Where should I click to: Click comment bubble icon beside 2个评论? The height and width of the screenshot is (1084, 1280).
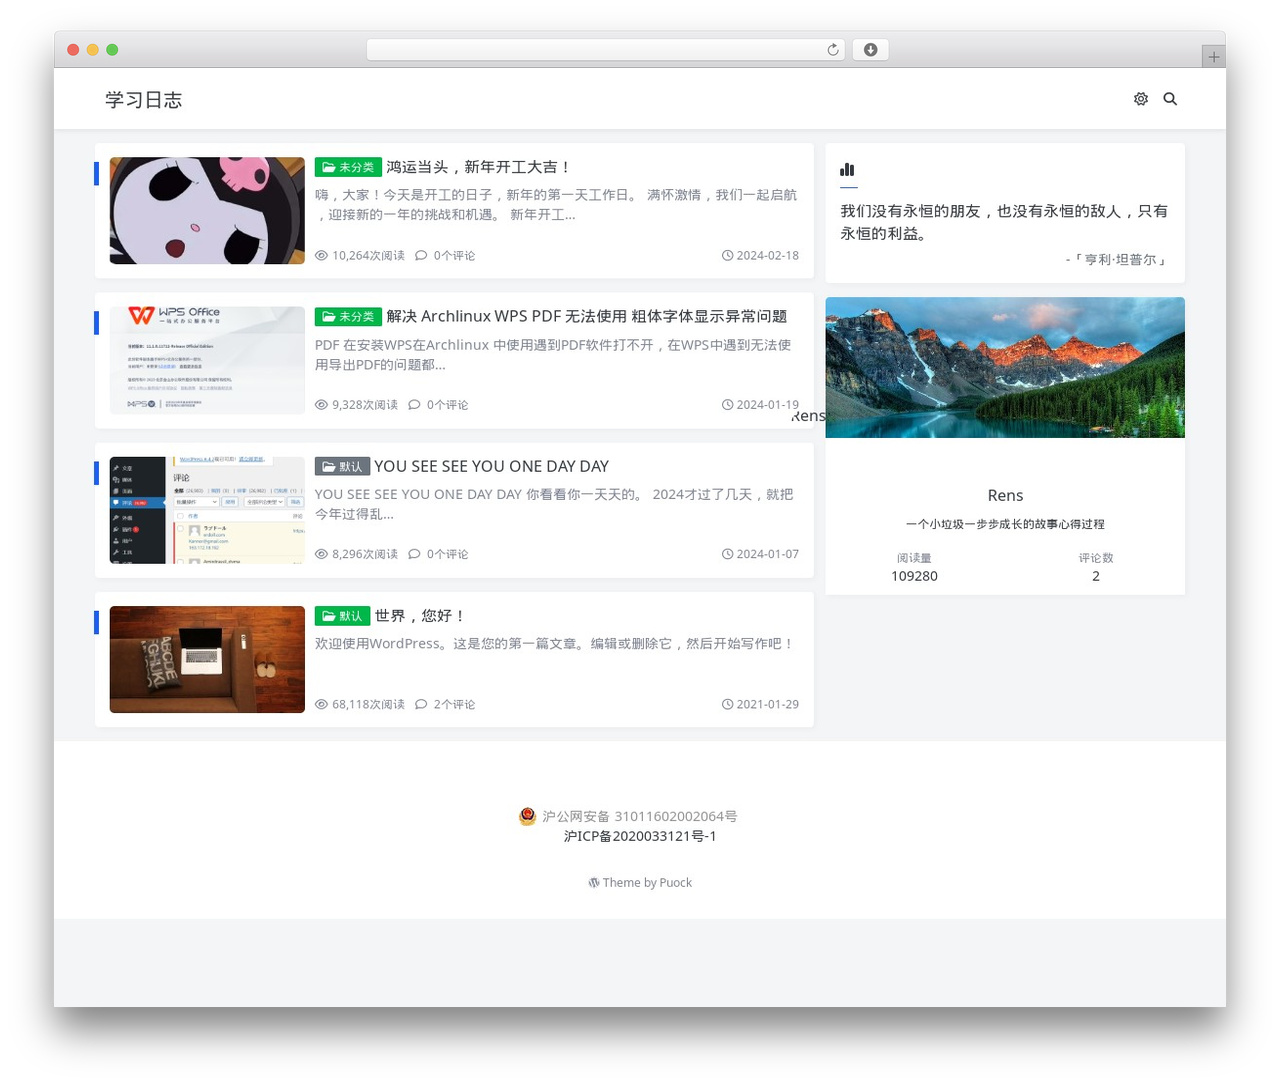421,705
